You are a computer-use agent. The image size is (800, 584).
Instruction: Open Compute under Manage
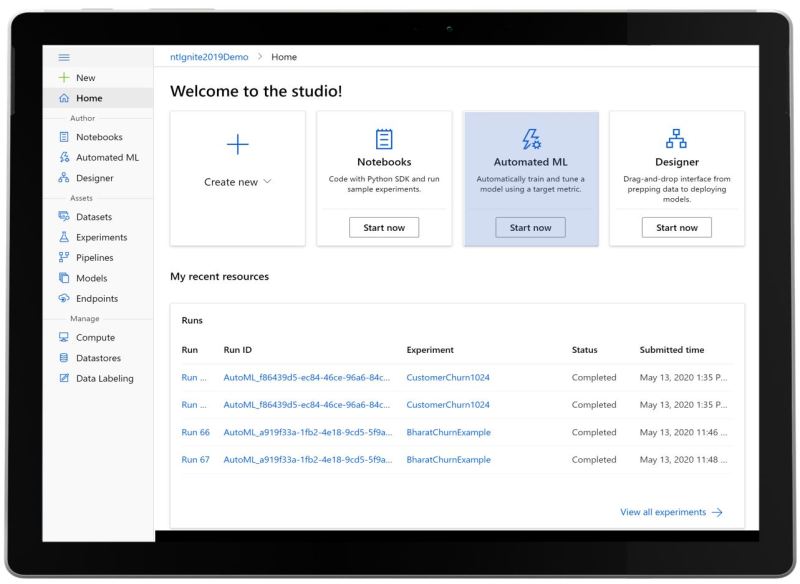coord(98,337)
